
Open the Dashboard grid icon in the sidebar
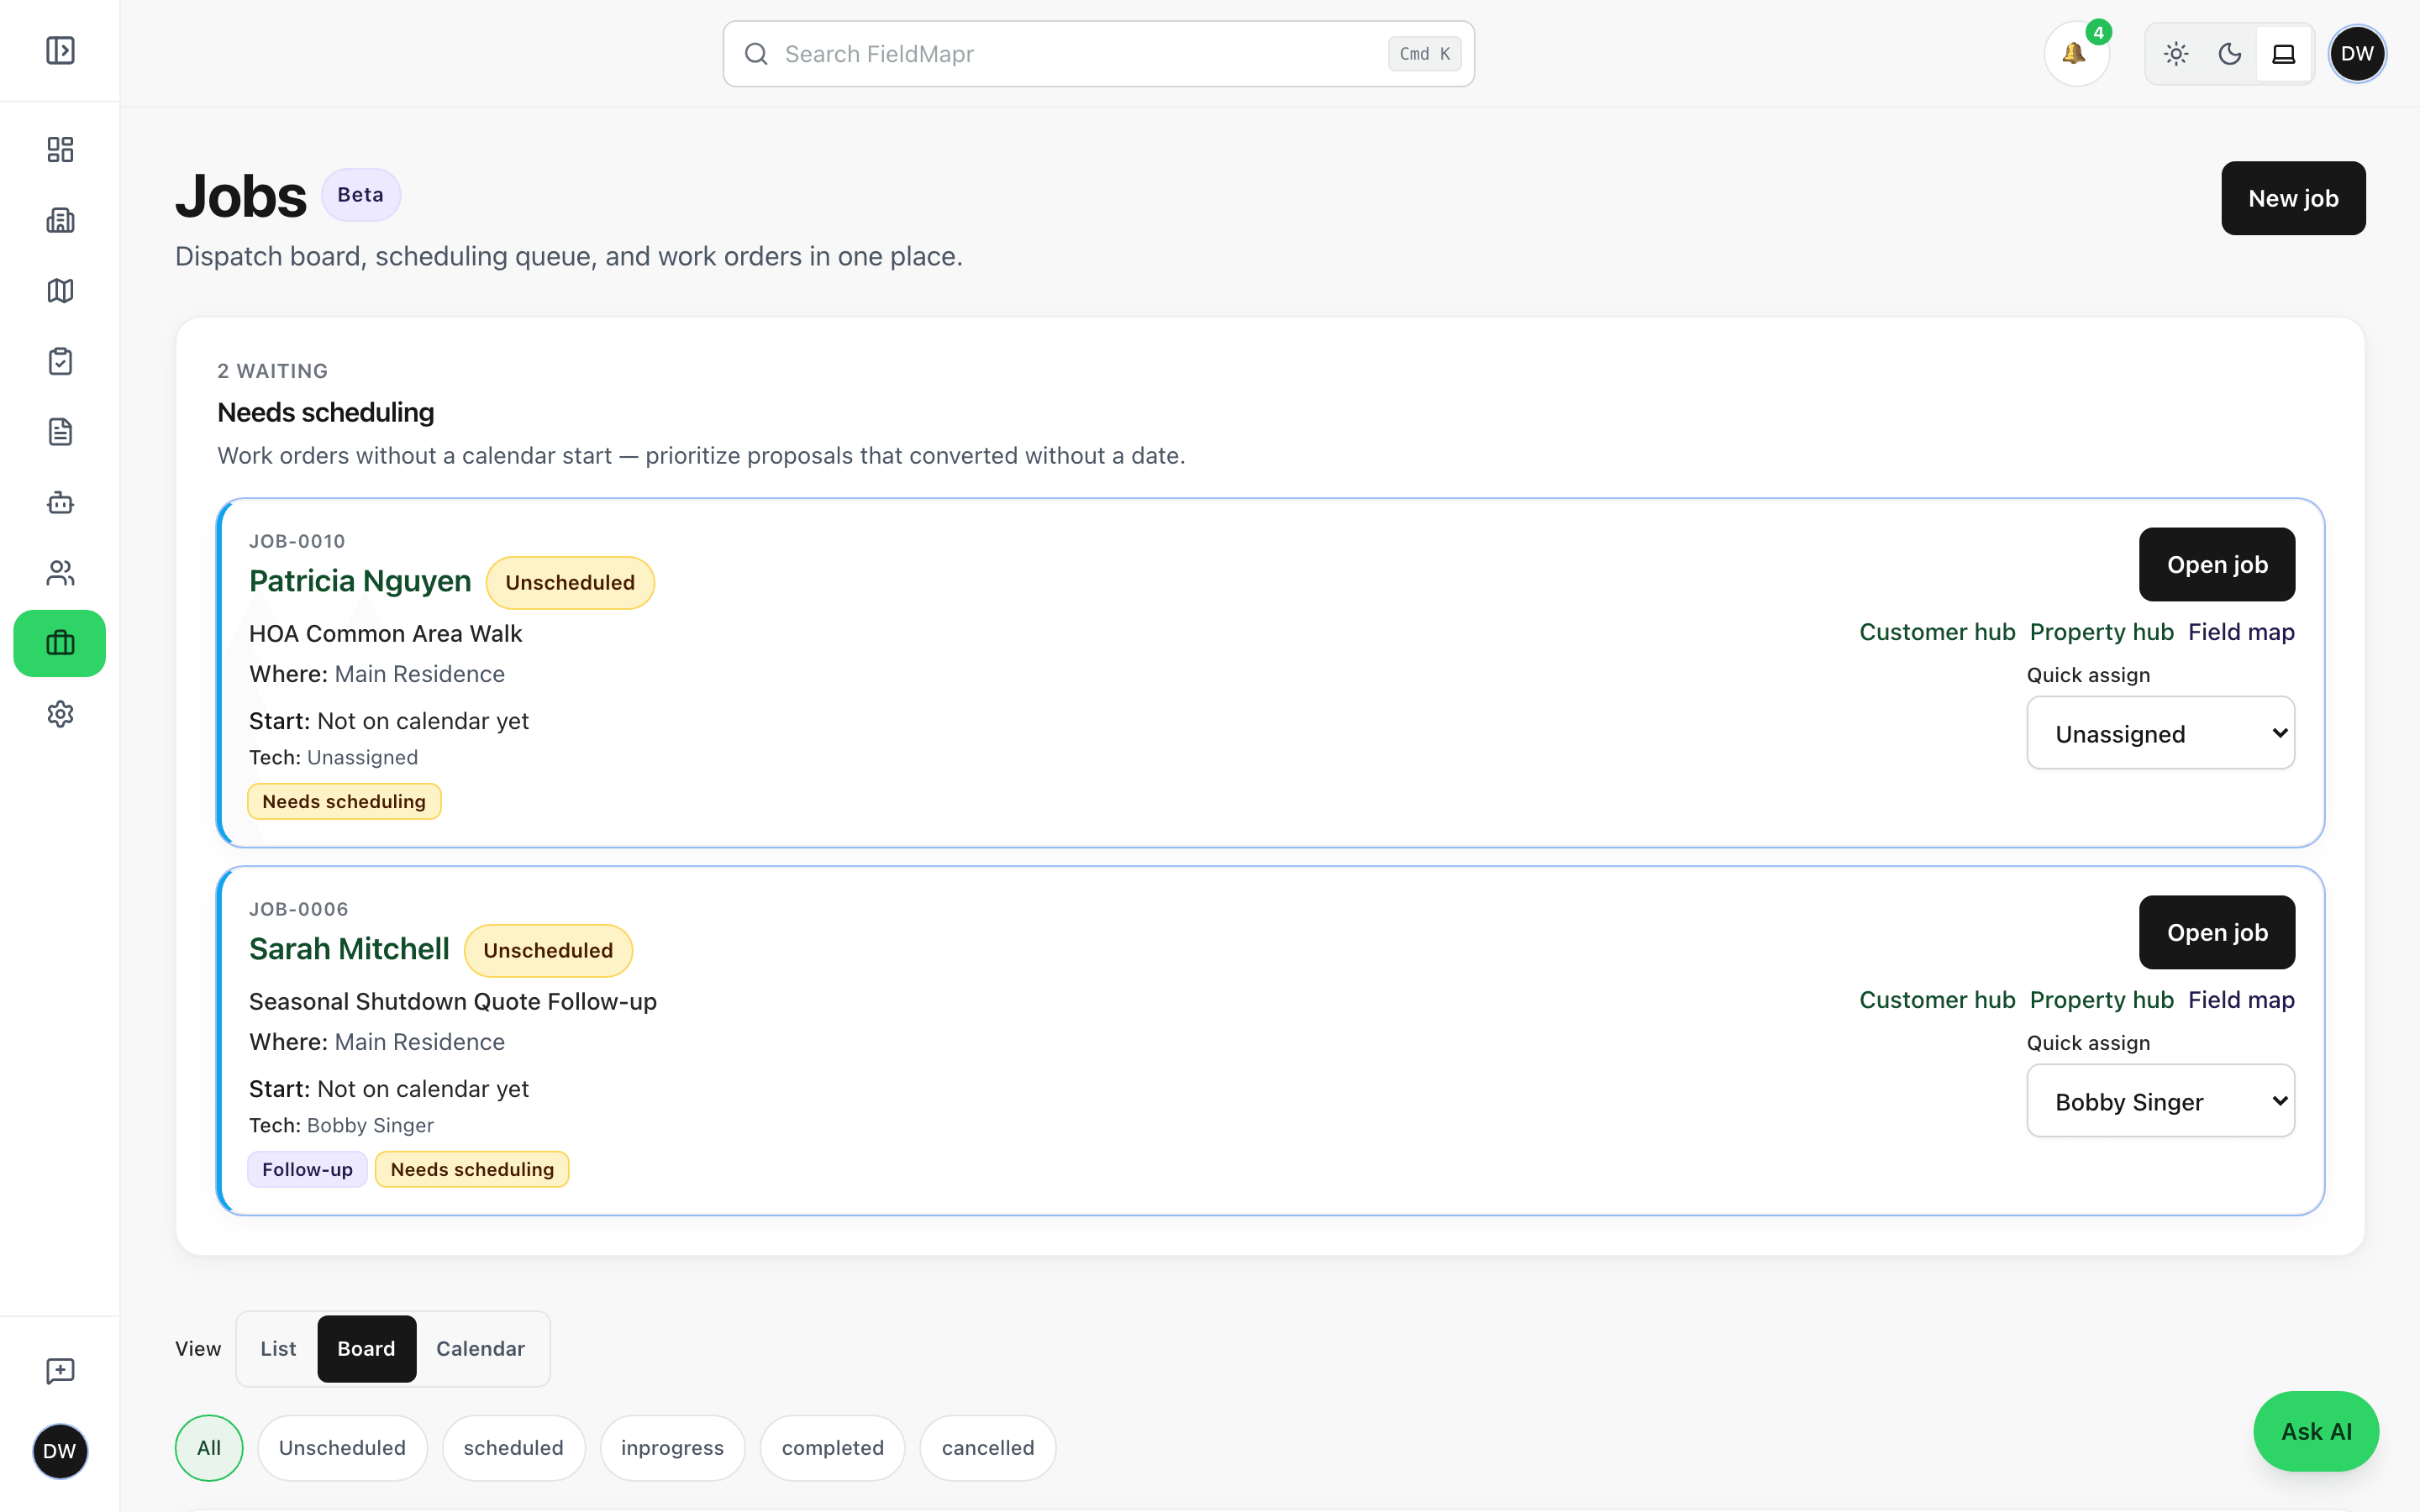pos(60,149)
